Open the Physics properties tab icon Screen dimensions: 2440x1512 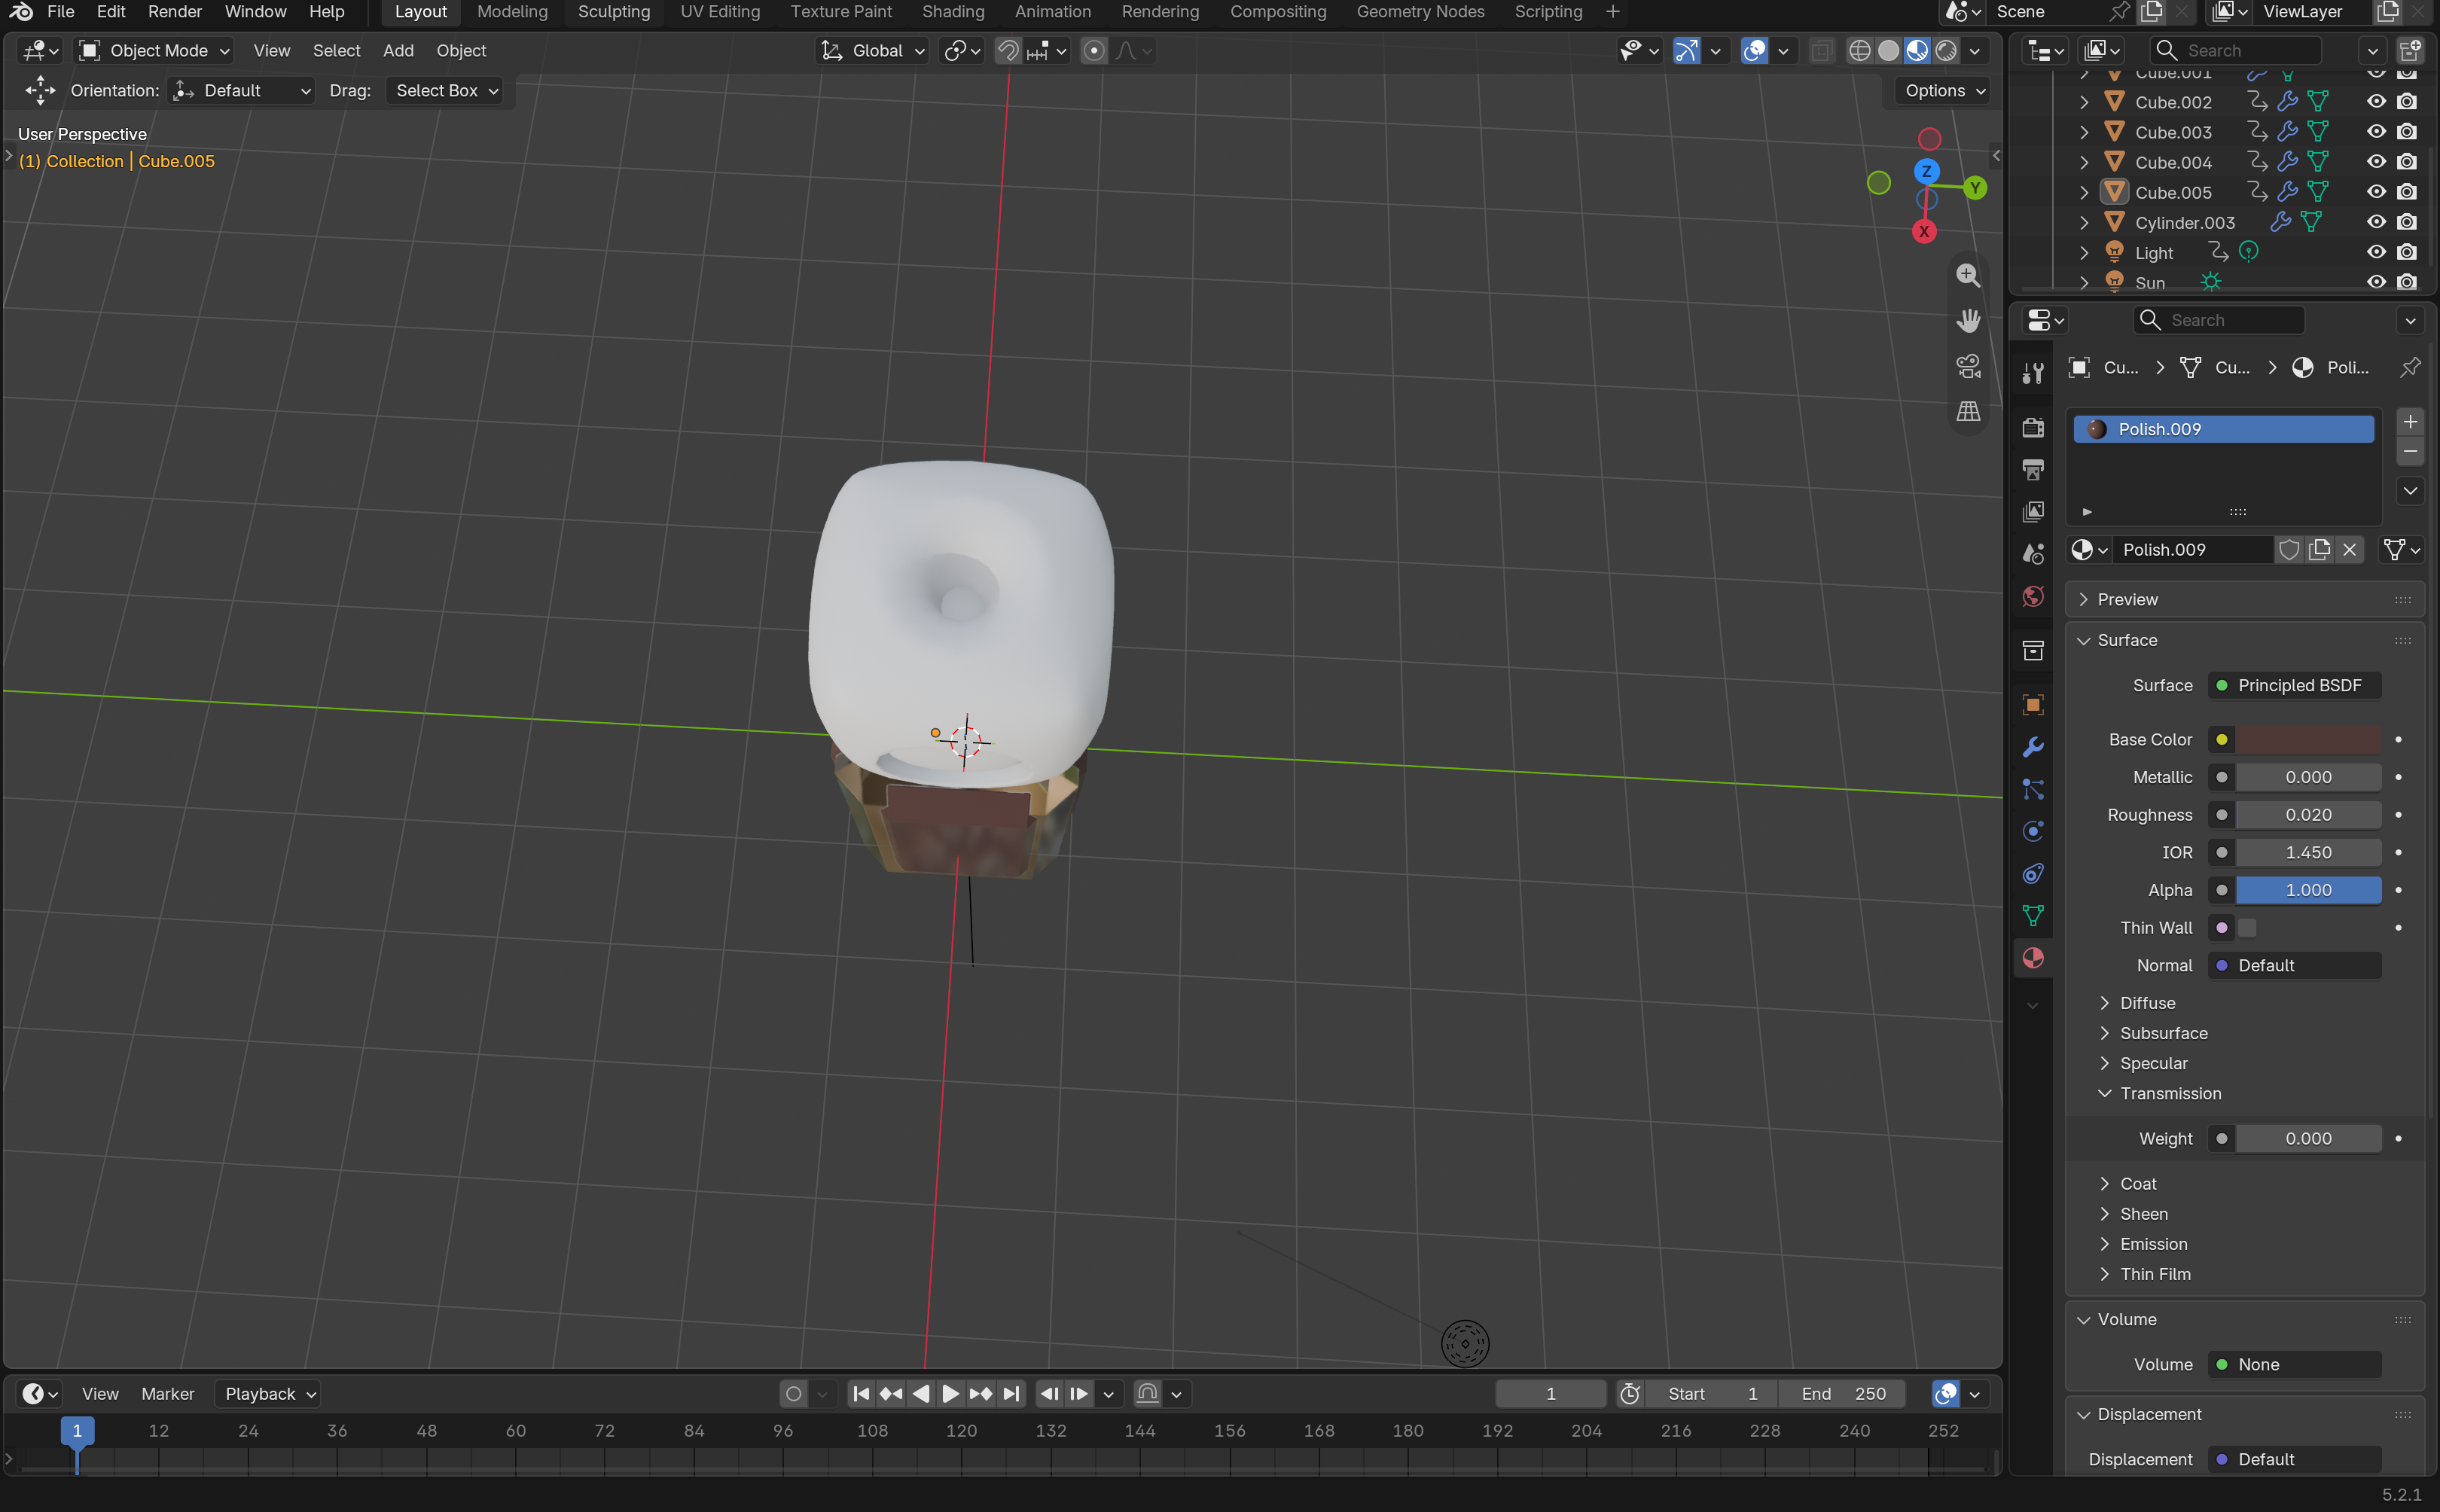pos(2032,831)
